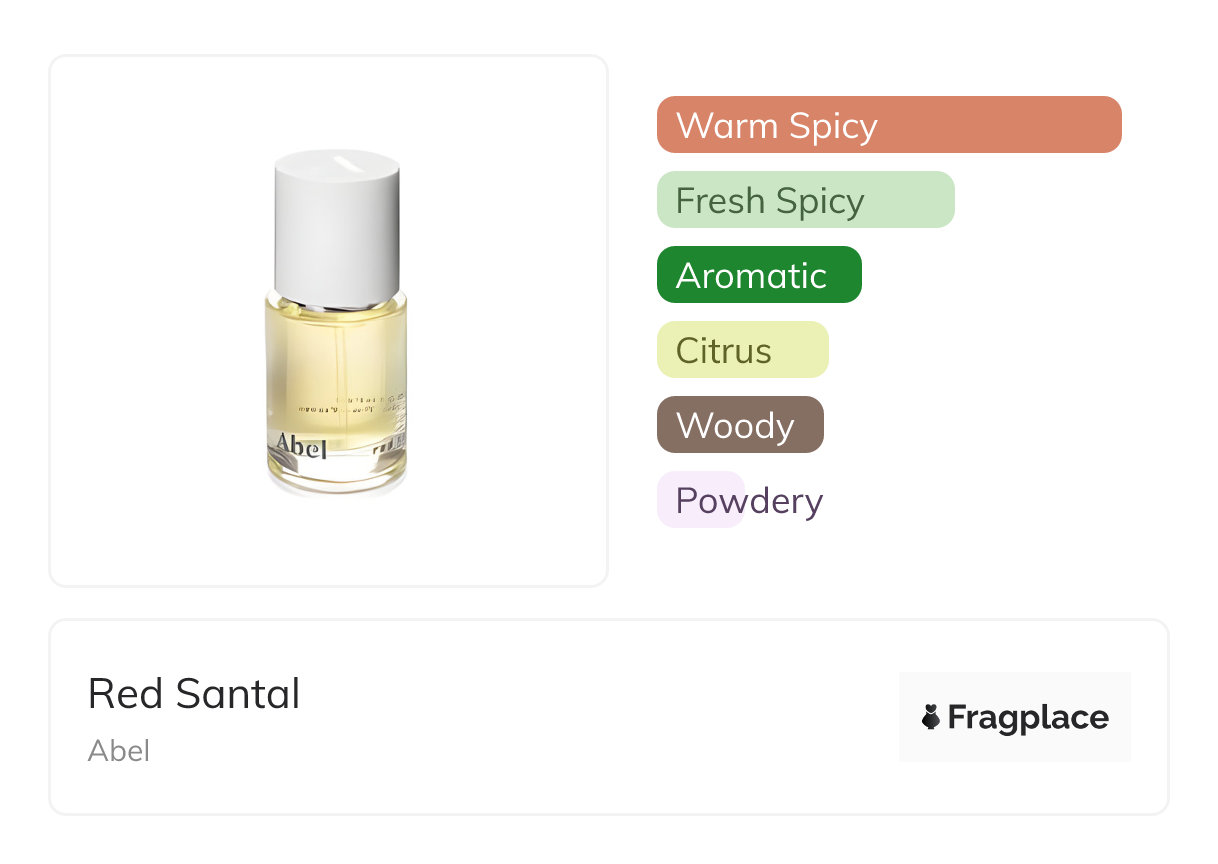Click the grey Fragplace logo box background
Screen dimensions: 1218x864
coord(1015,717)
